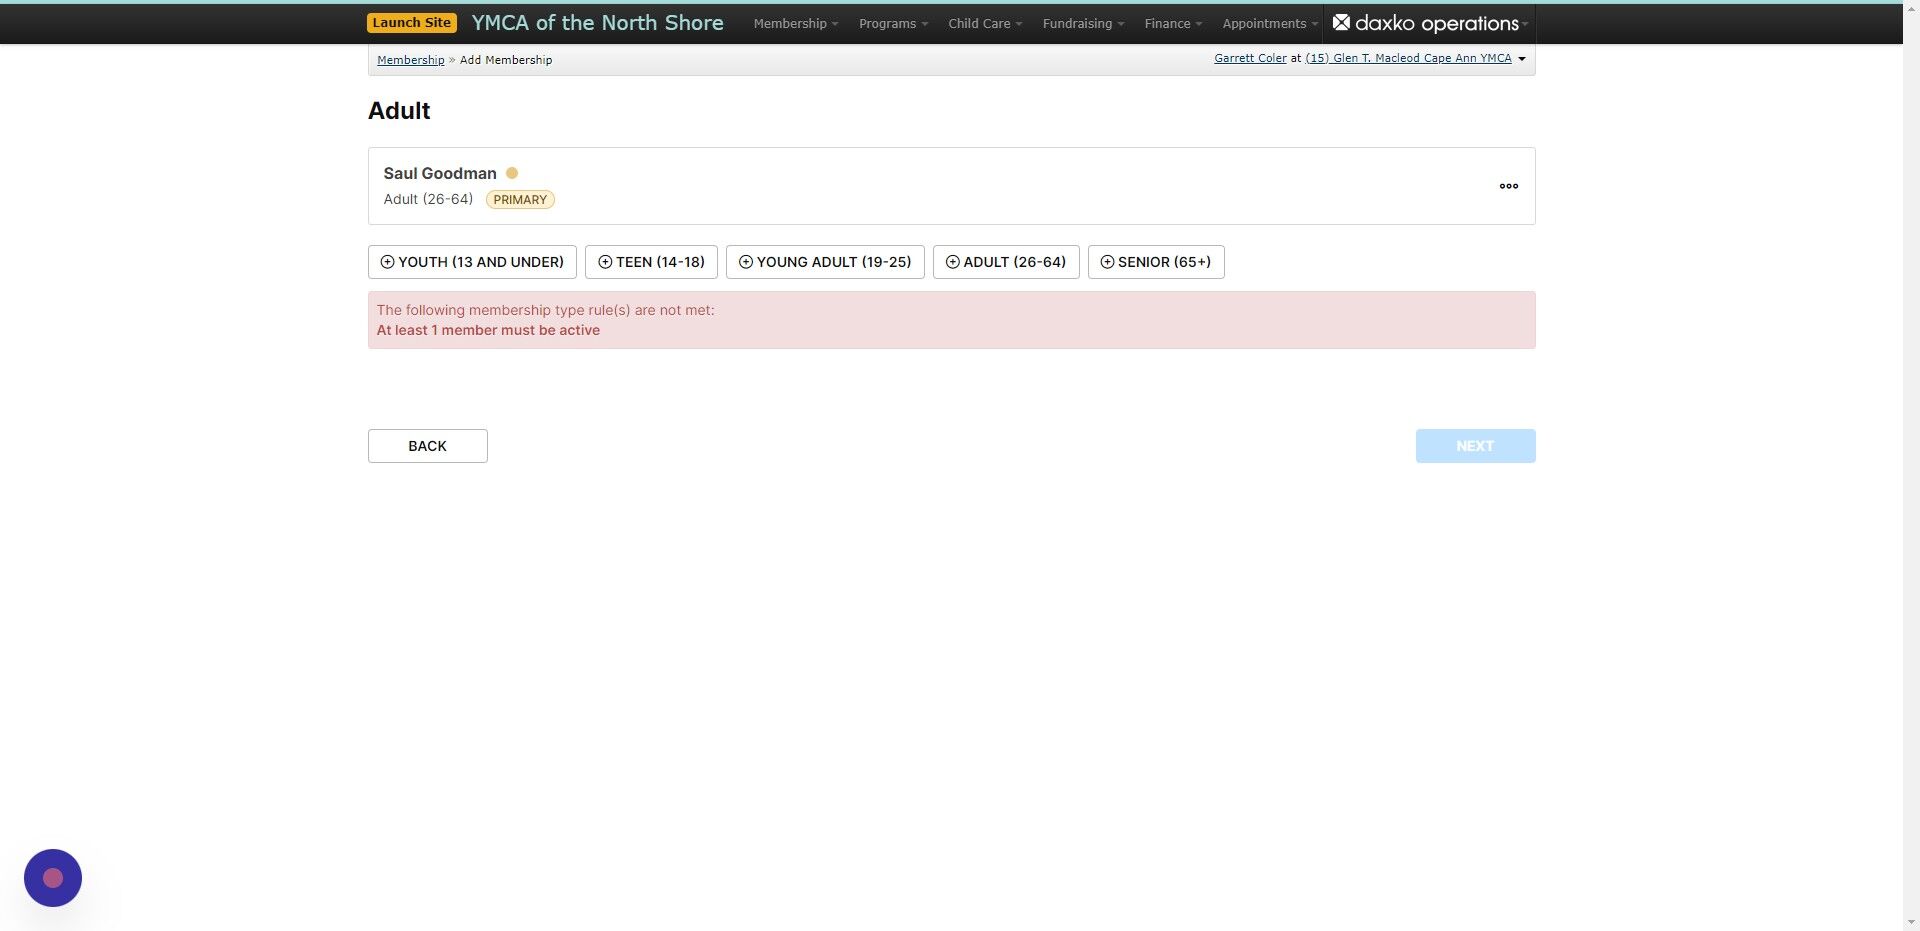Add an Adult (26-64) member
The height and width of the screenshot is (931, 1920).
coord(1006,262)
